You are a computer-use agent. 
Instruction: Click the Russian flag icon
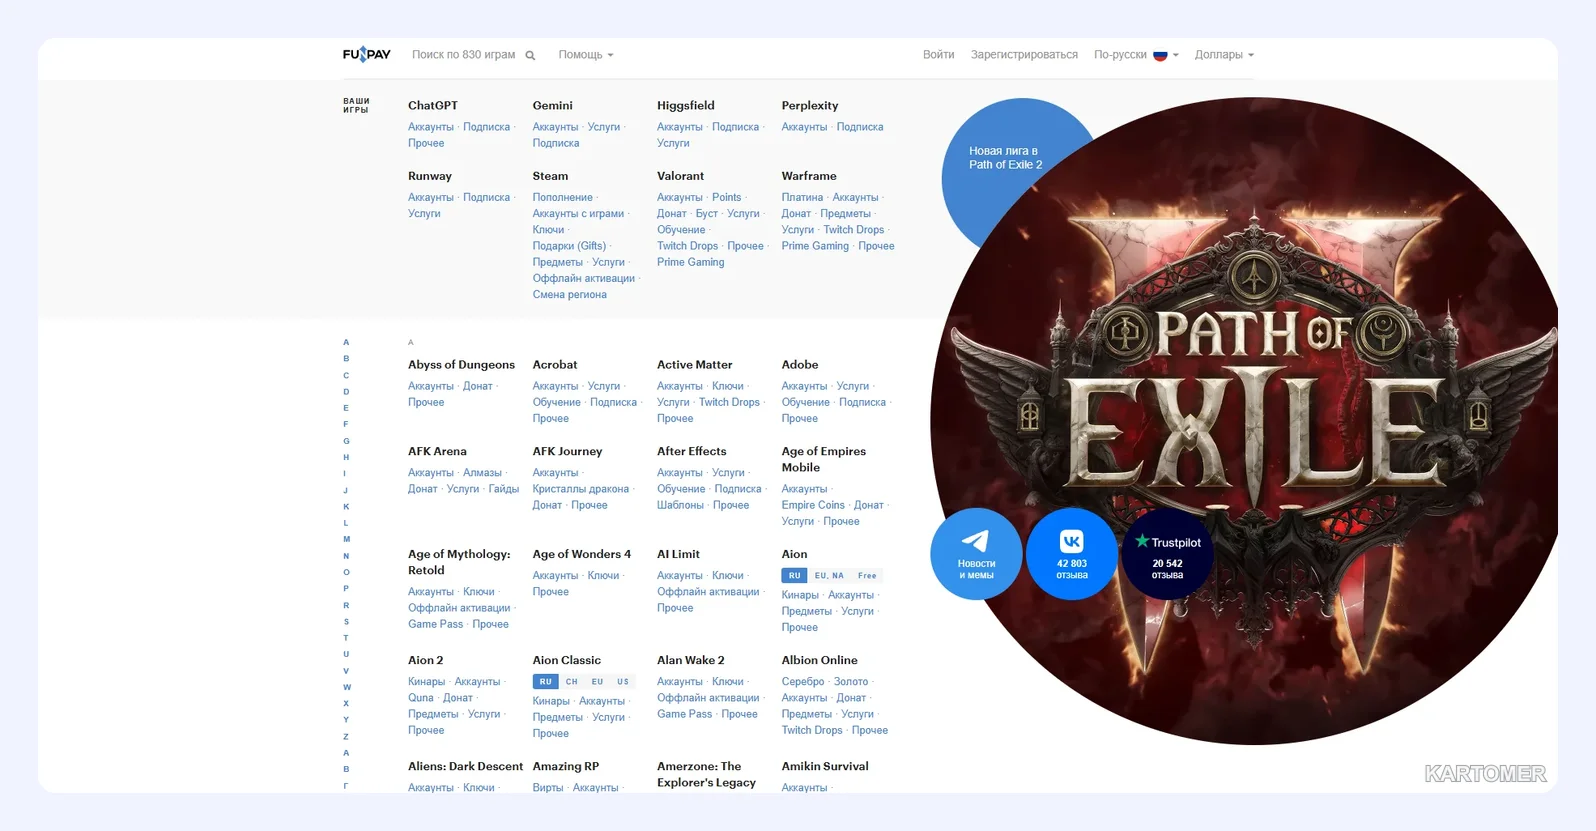pyautogui.click(x=1160, y=55)
